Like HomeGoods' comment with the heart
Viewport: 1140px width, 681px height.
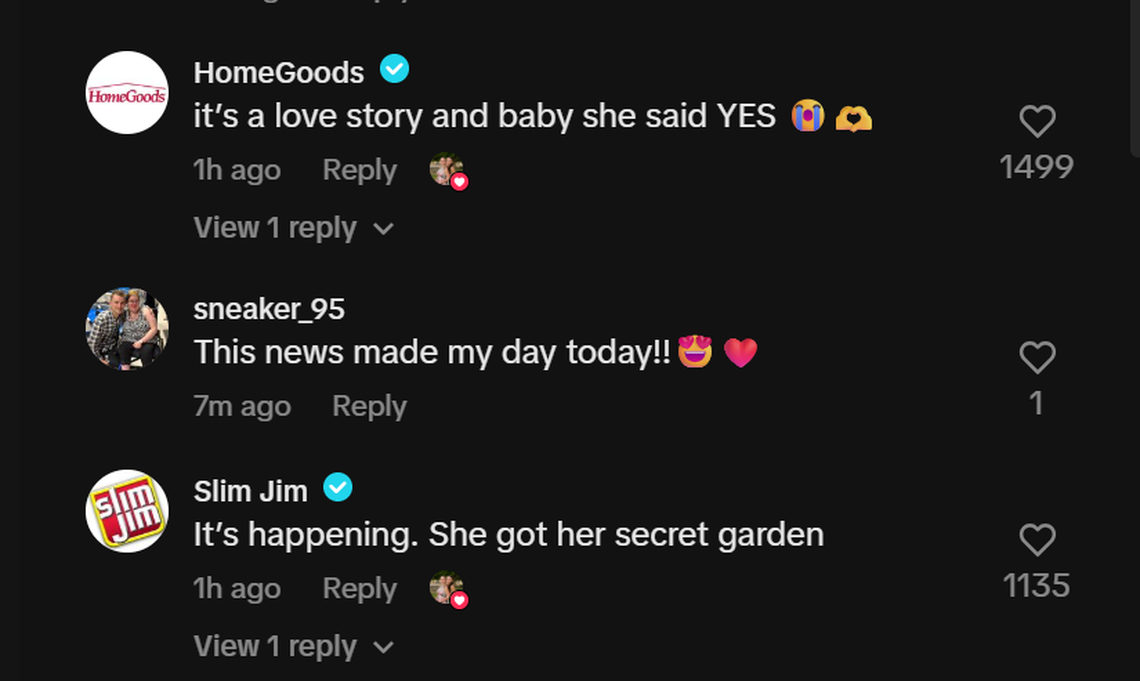pos(1037,122)
